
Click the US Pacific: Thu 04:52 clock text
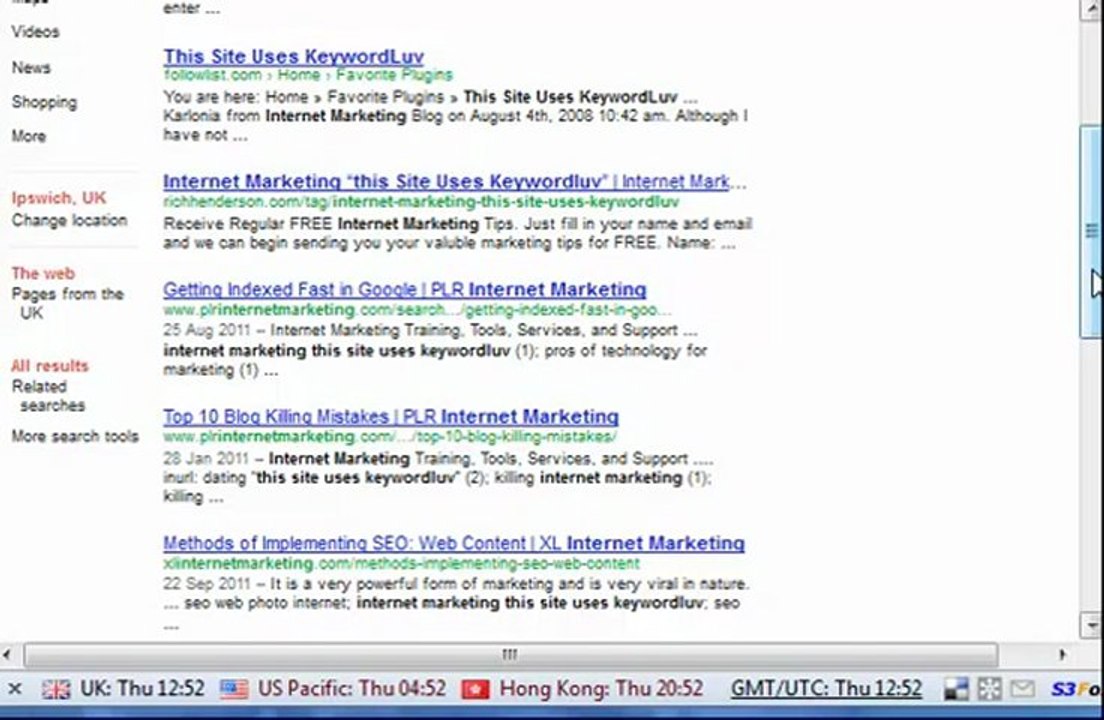click(352, 688)
